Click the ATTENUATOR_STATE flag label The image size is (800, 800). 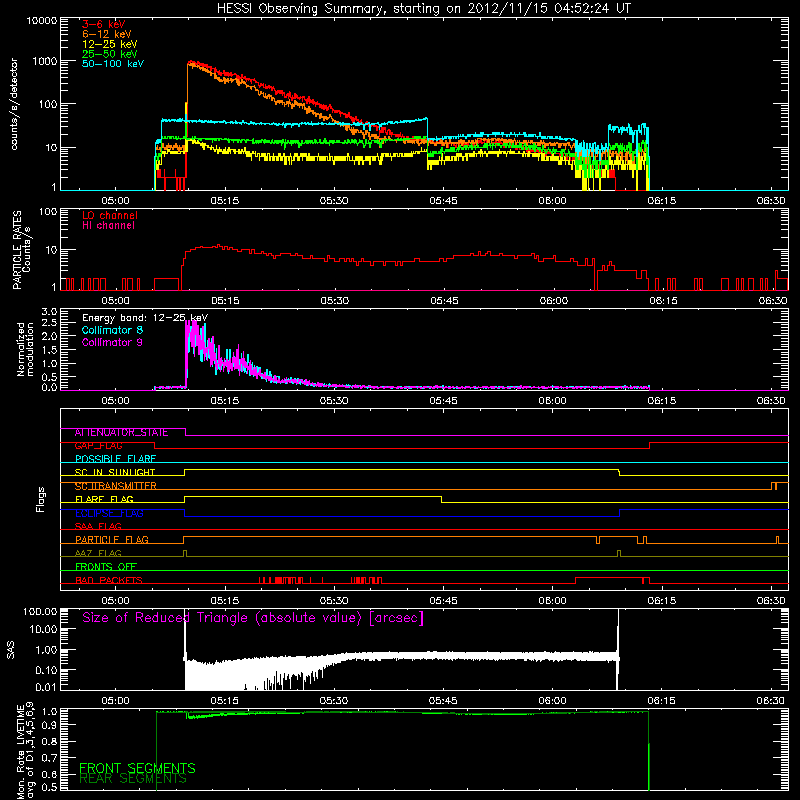coord(121,433)
